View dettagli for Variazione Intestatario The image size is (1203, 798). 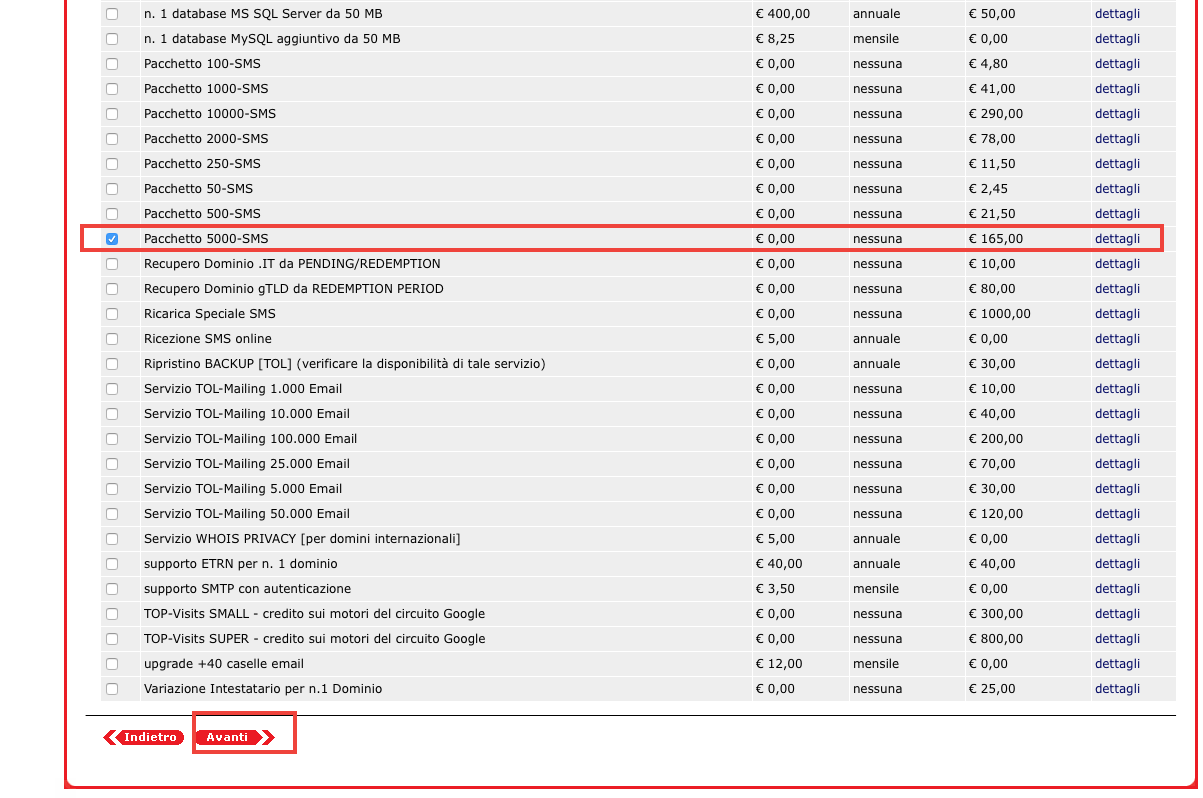1117,689
